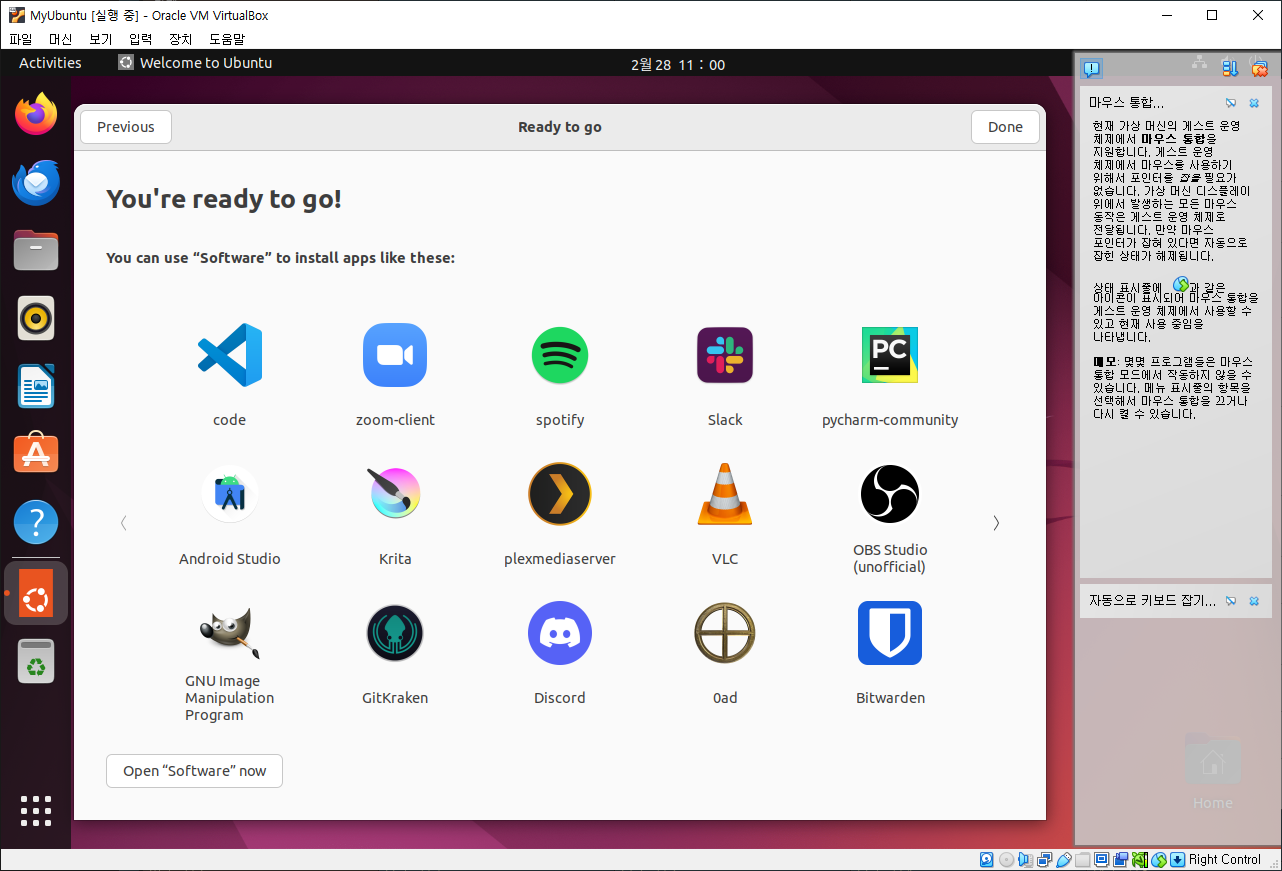Open the Spotify app icon

click(560, 355)
